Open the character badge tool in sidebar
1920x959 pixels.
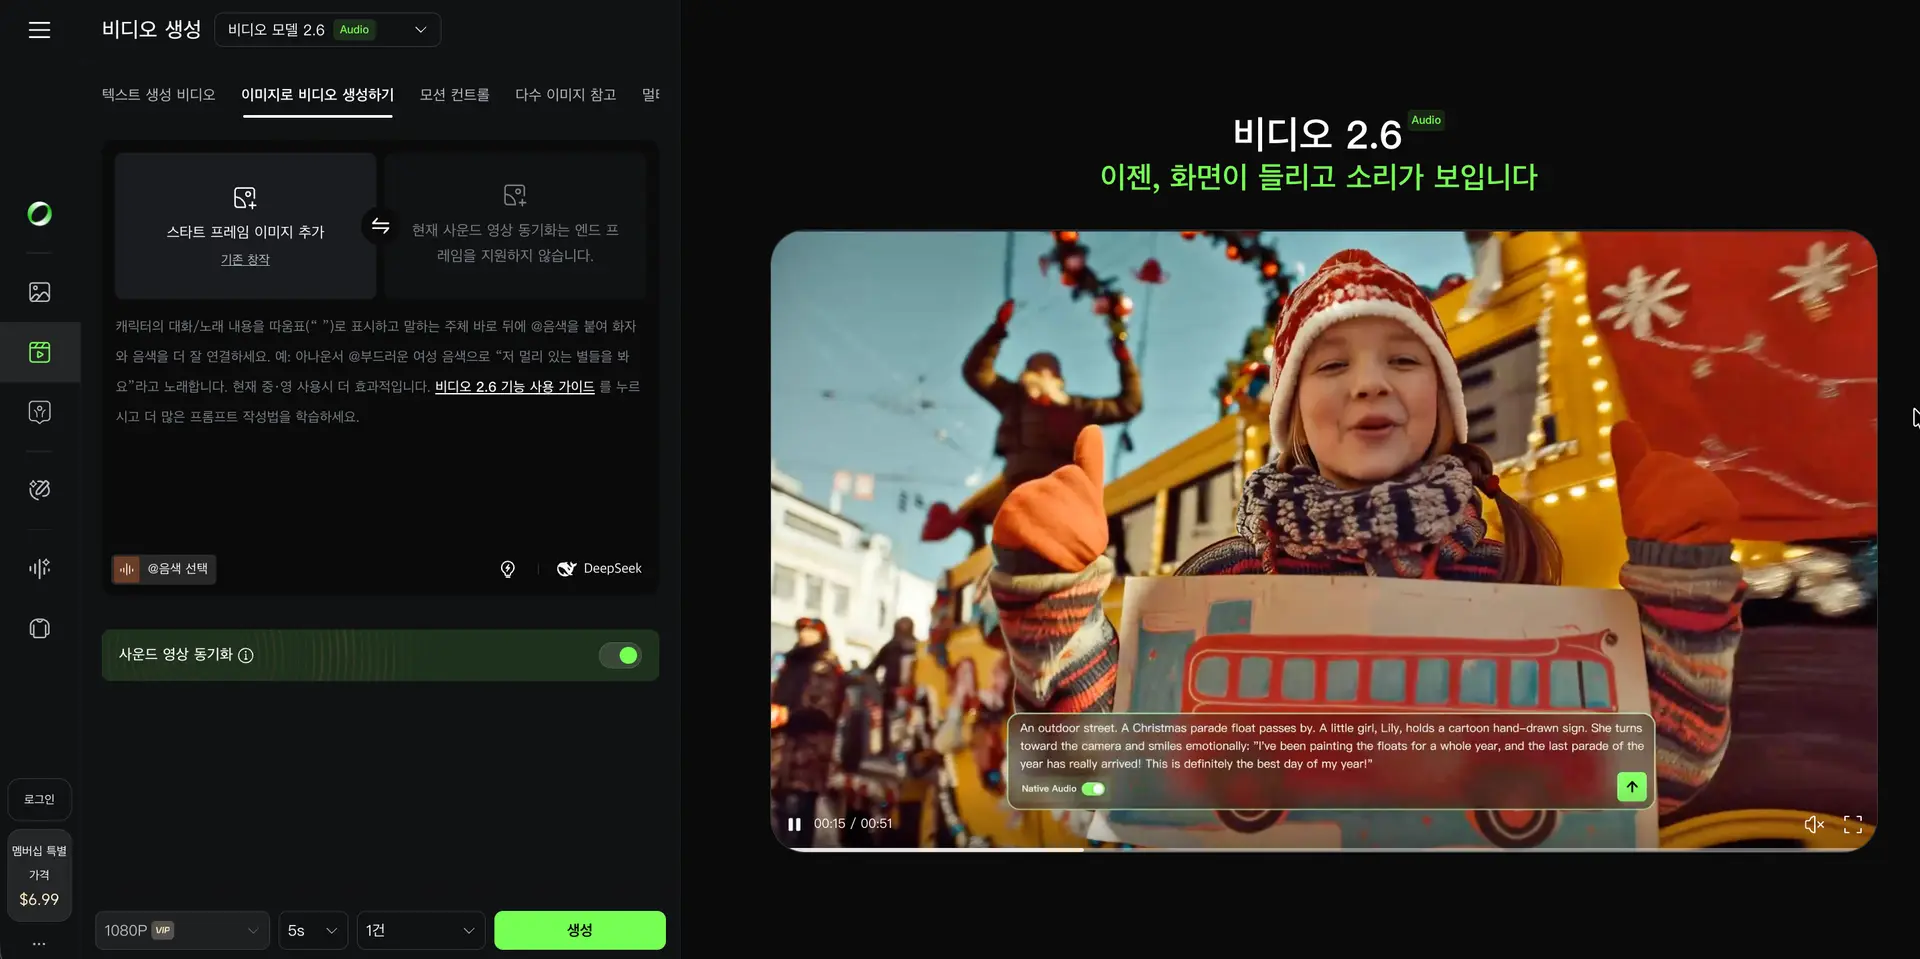coord(39,412)
